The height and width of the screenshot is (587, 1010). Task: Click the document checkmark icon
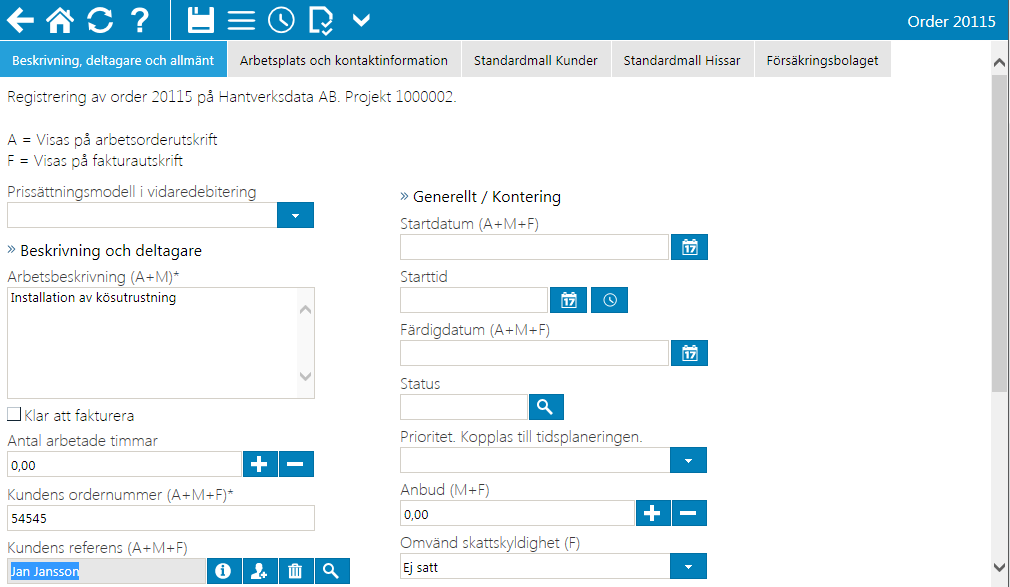[x=321, y=21]
